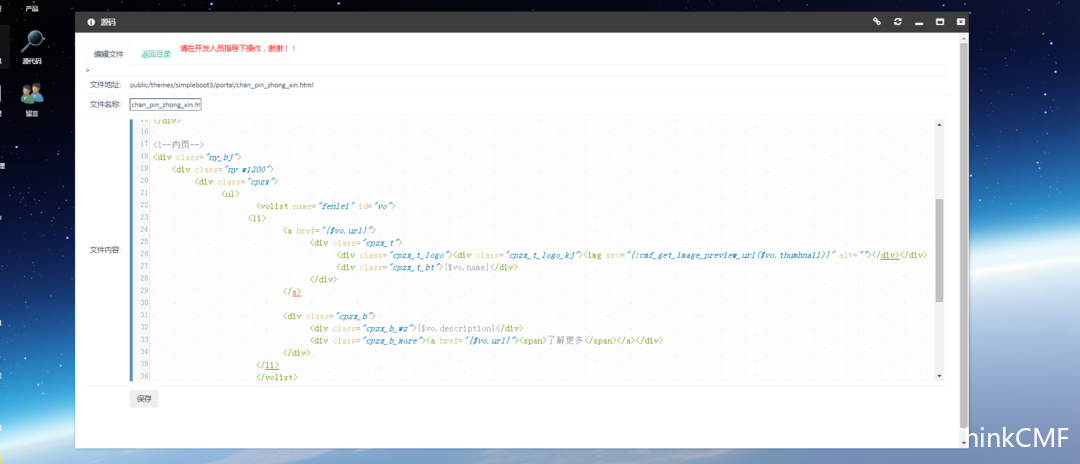Click line 19 with class ny w1200
The height and width of the screenshot is (464, 1080).
tap(223, 169)
